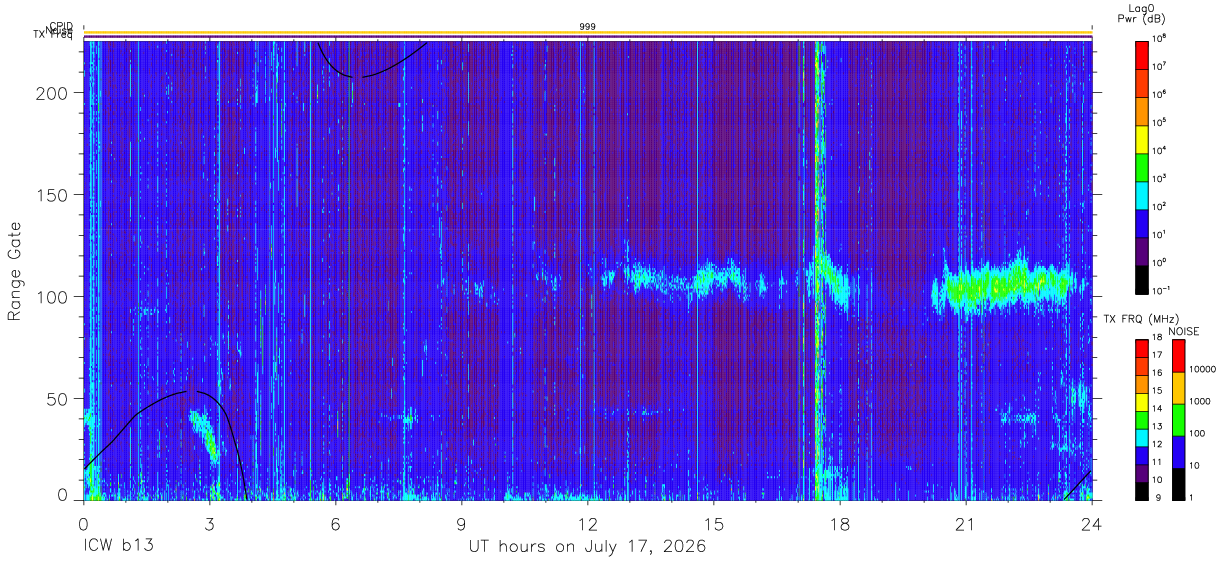This screenshot has height=567, width=1228.
Task: Click the orange CPID bar above the plot
Action: point(587,33)
